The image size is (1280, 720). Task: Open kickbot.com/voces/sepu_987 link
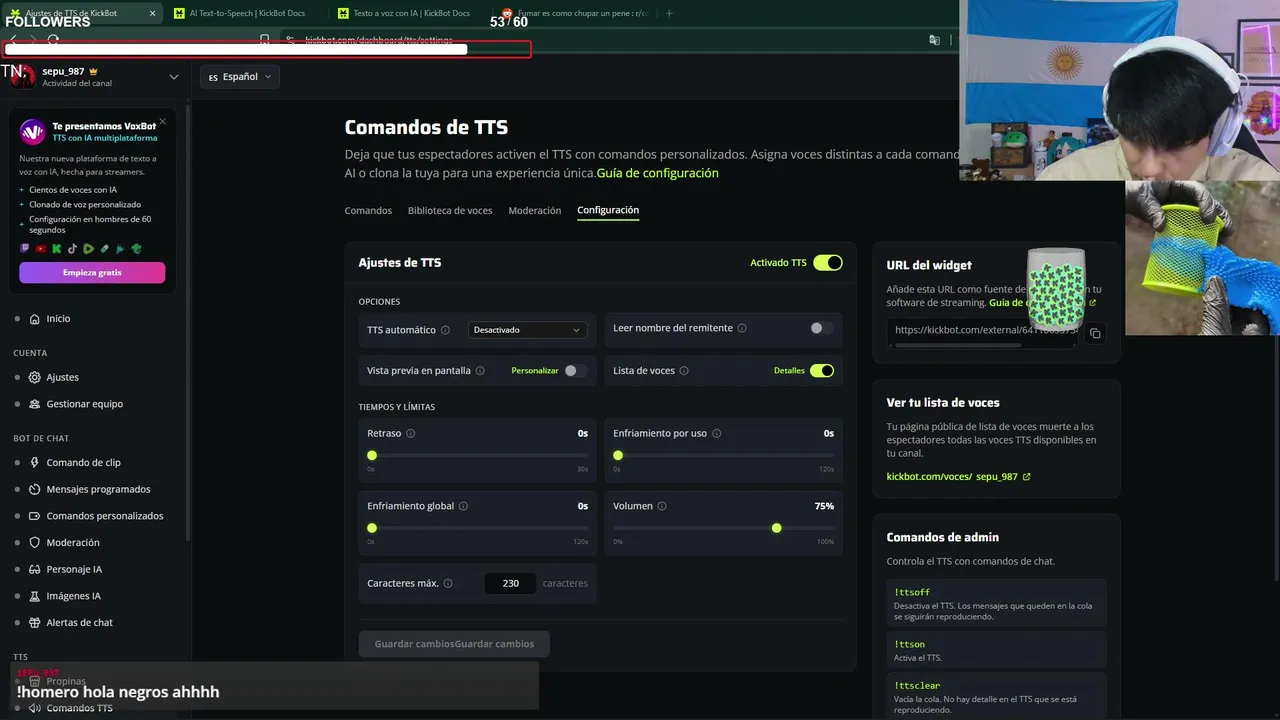click(958, 477)
